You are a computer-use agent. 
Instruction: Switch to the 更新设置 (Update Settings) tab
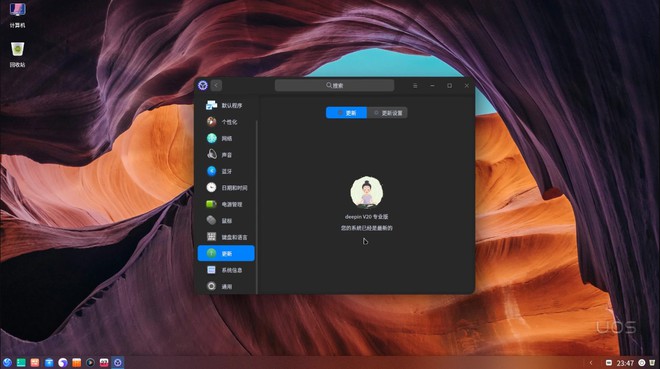pyautogui.click(x=387, y=113)
